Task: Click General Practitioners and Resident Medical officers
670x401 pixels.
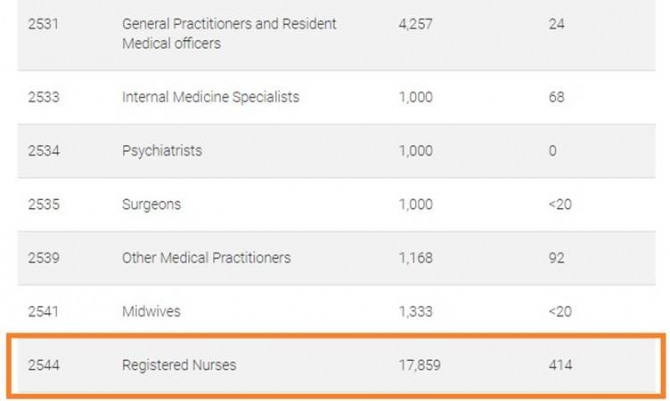Action: coord(228,33)
